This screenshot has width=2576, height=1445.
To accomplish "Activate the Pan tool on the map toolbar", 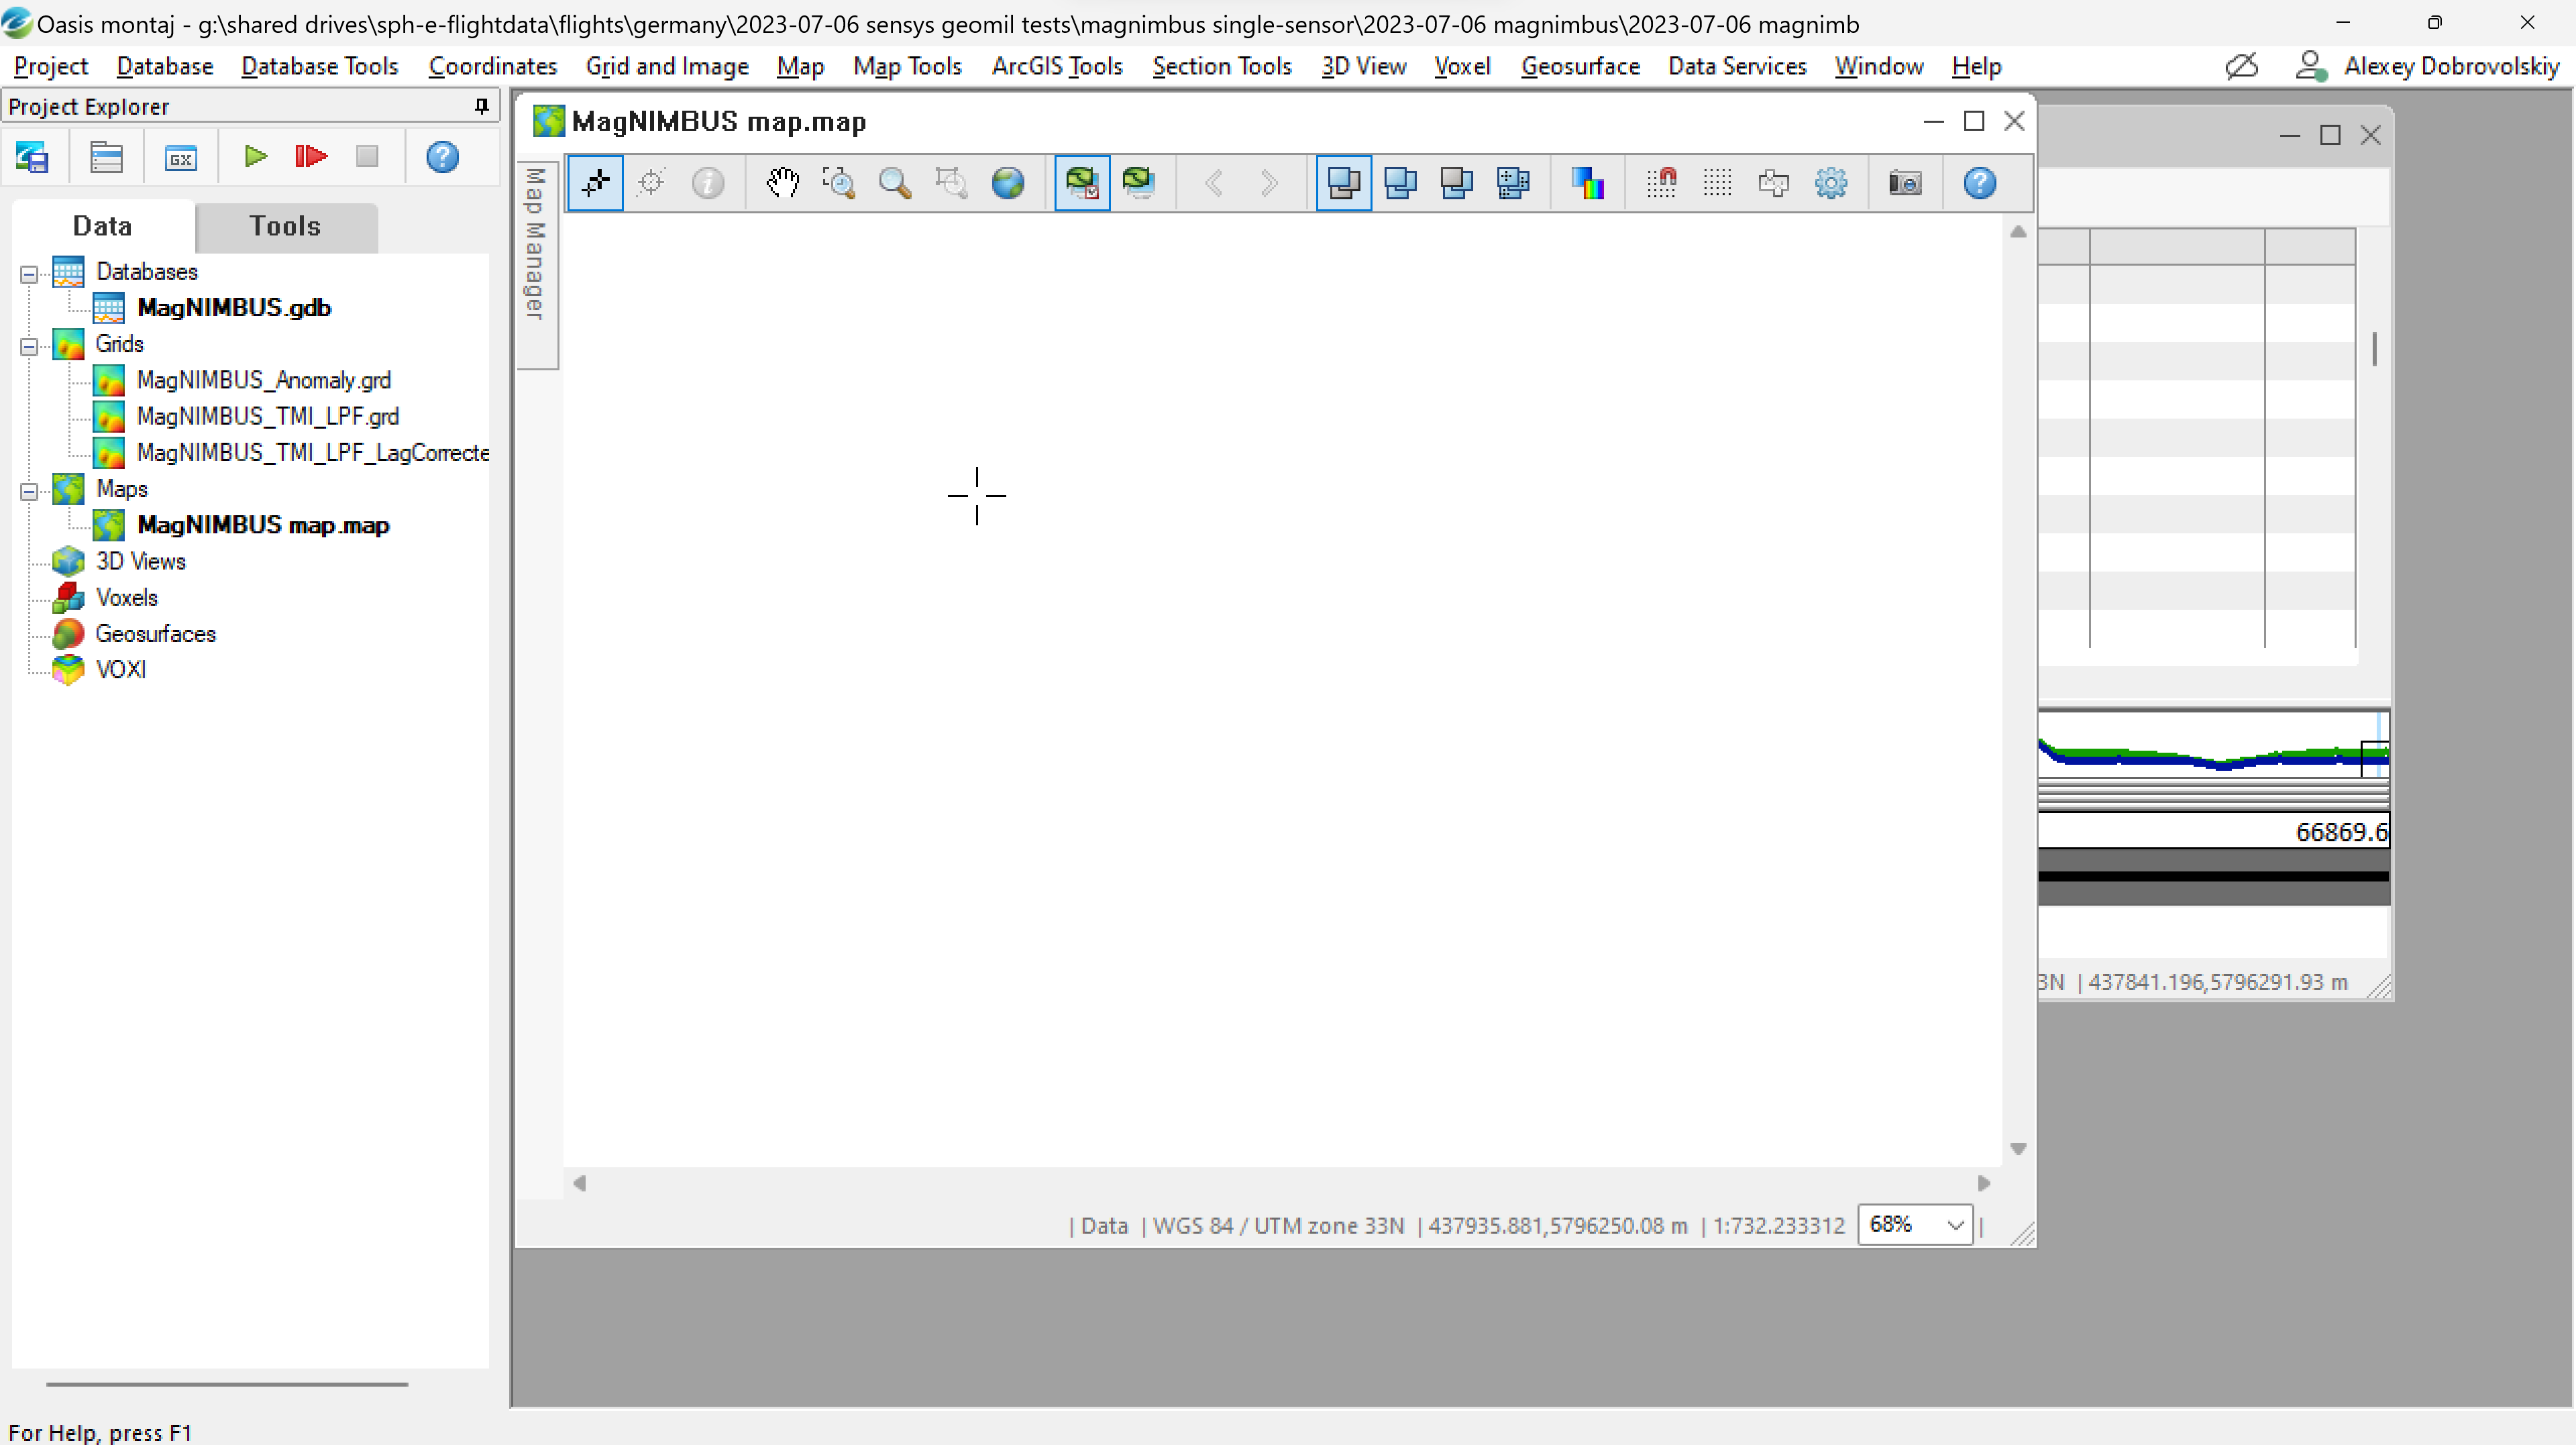I will click(x=783, y=183).
